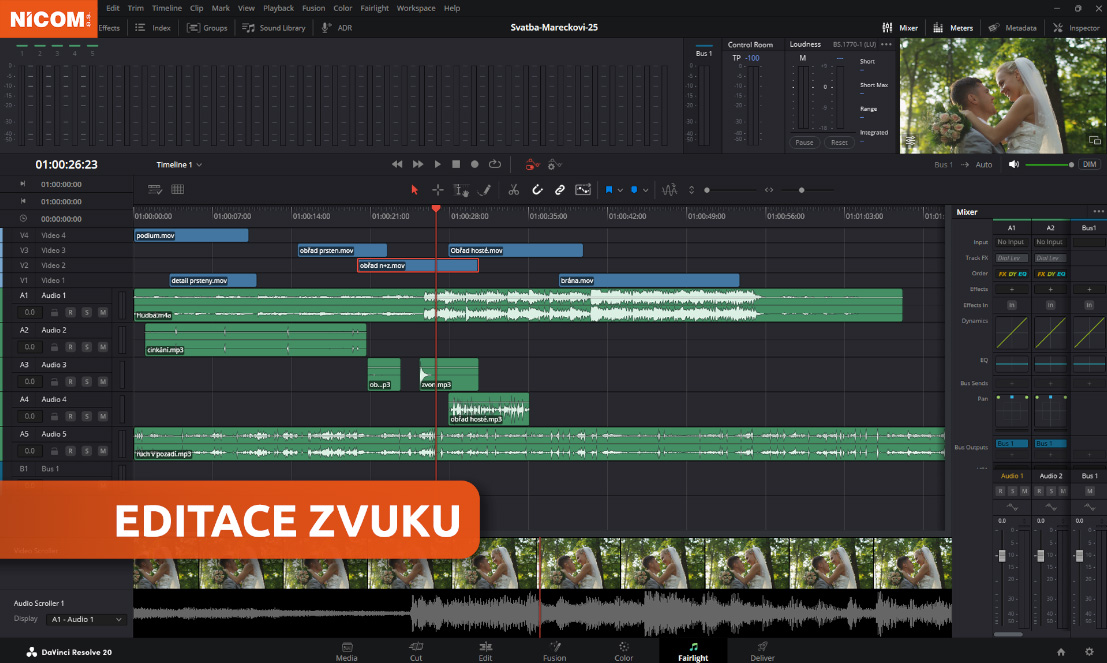Add a blue marker on timeline

tap(634, 190)
